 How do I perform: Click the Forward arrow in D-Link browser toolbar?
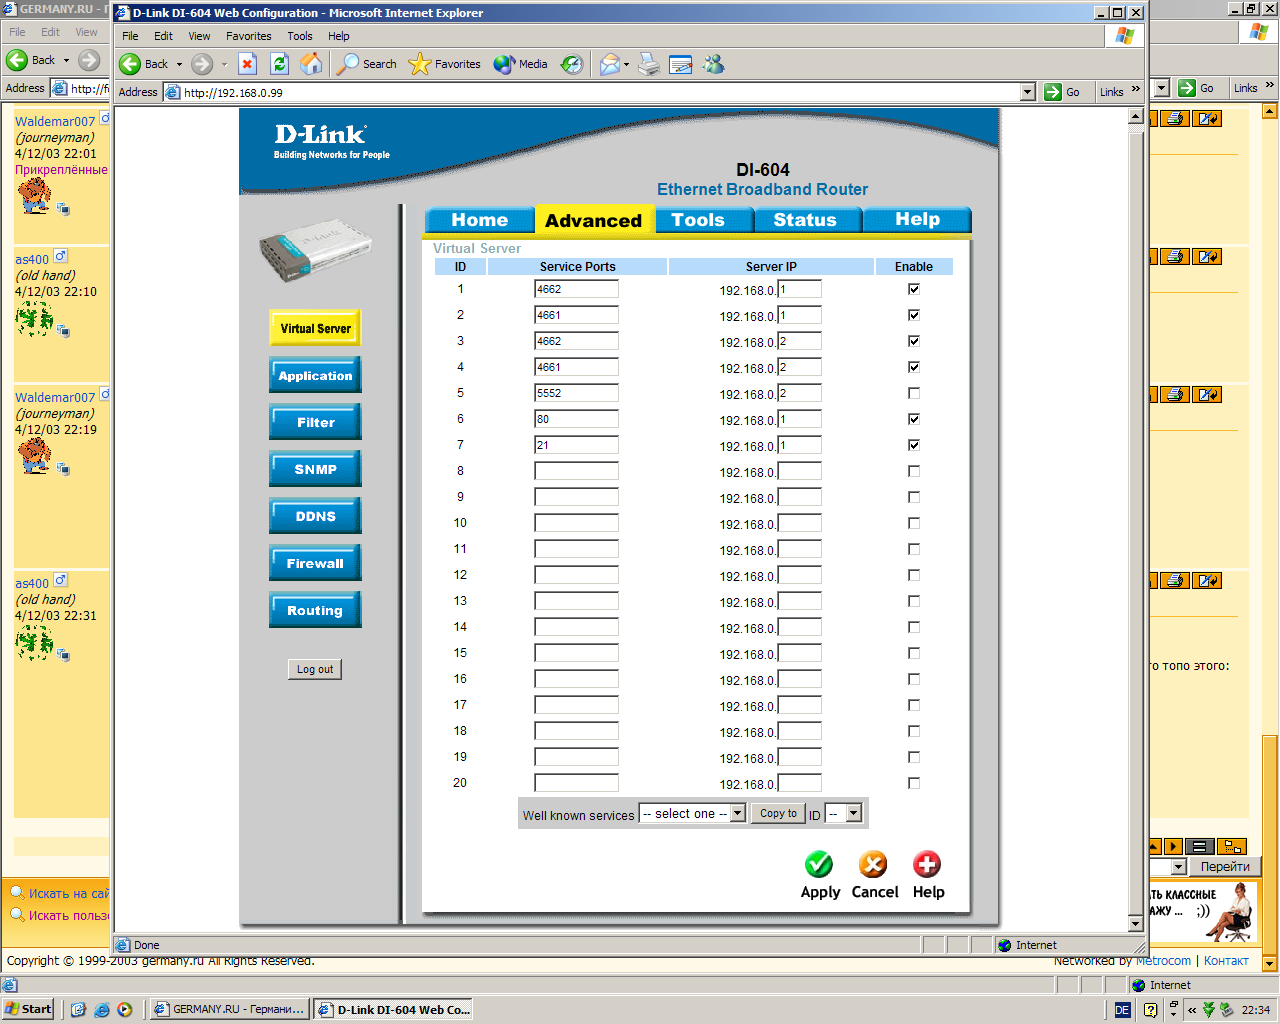(202, 64)
